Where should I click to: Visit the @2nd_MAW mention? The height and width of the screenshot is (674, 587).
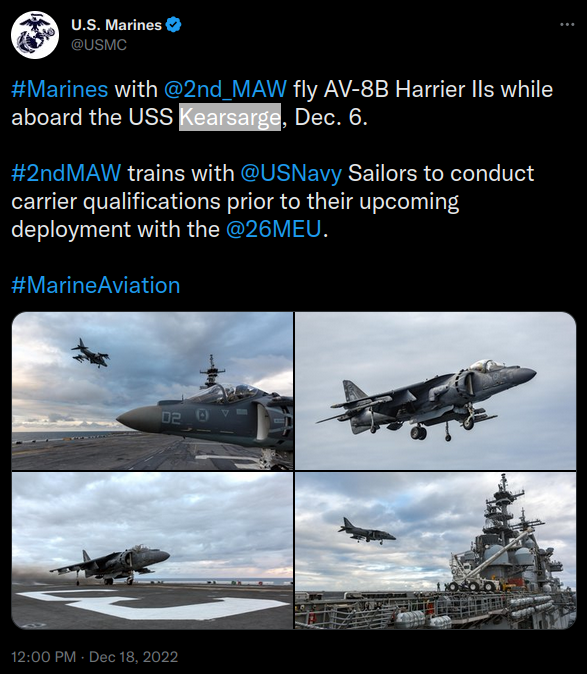pyautogui.click(x=225, y=89)
